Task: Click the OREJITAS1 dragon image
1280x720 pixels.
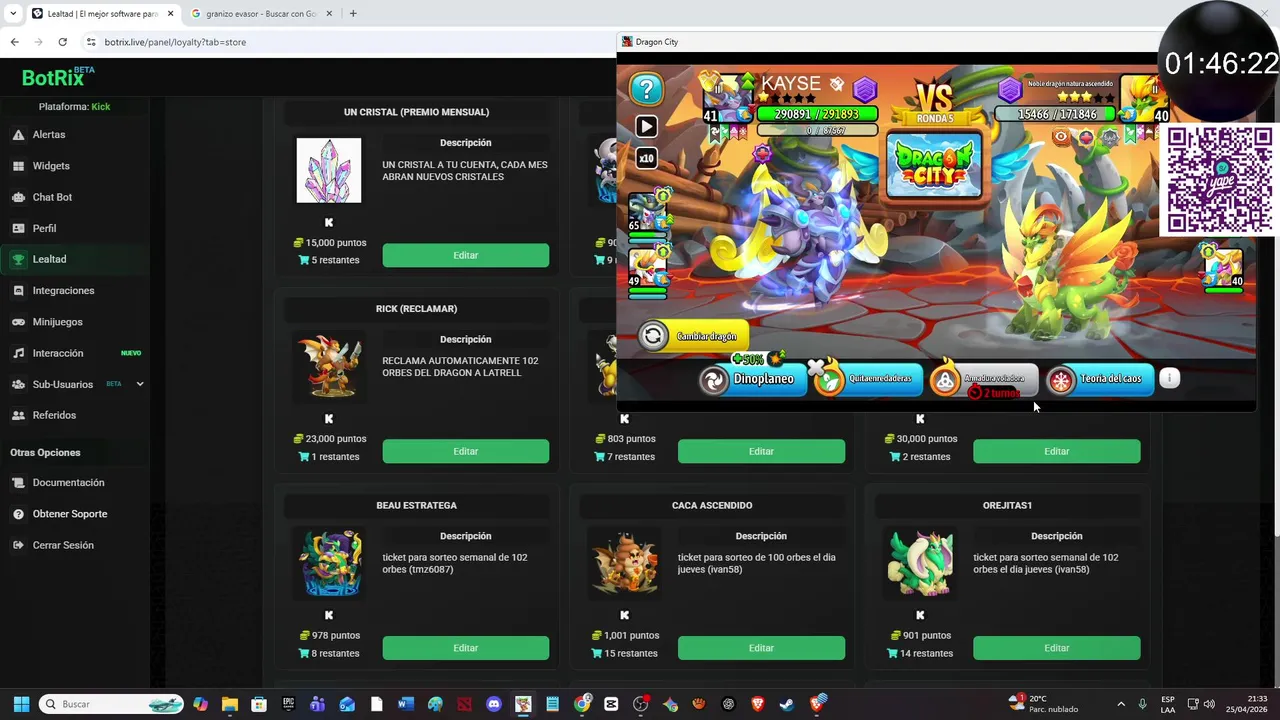Action: (x=920, y=564)
